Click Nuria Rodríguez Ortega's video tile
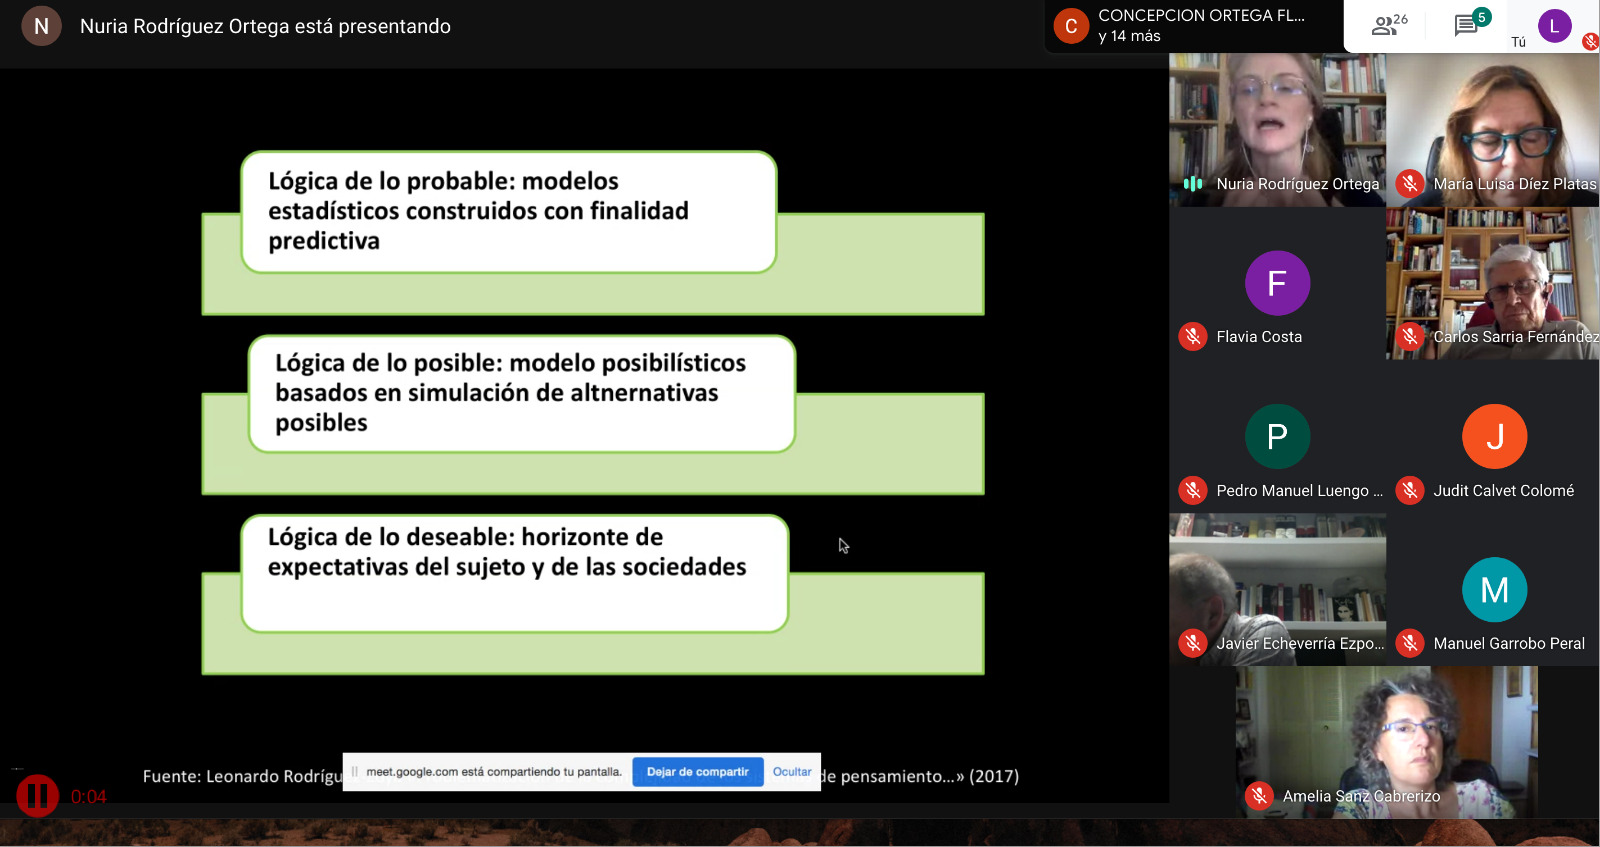 click(1277, 120)
